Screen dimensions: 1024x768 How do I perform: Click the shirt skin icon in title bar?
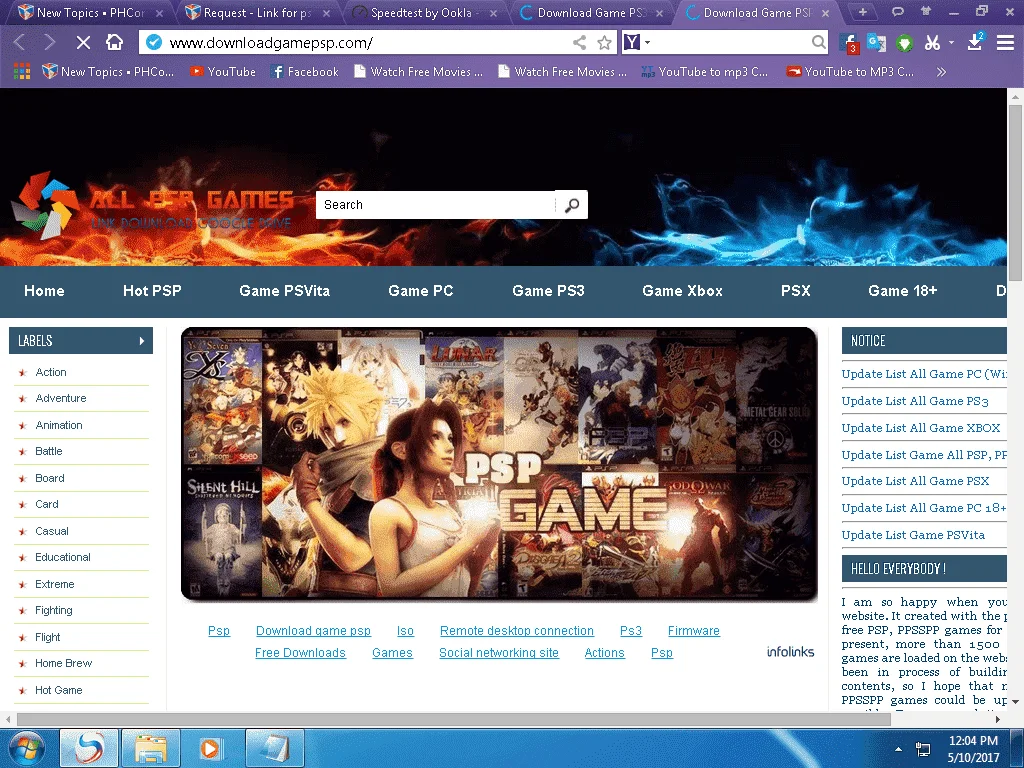pyautogui.click(x=925, y=11)
